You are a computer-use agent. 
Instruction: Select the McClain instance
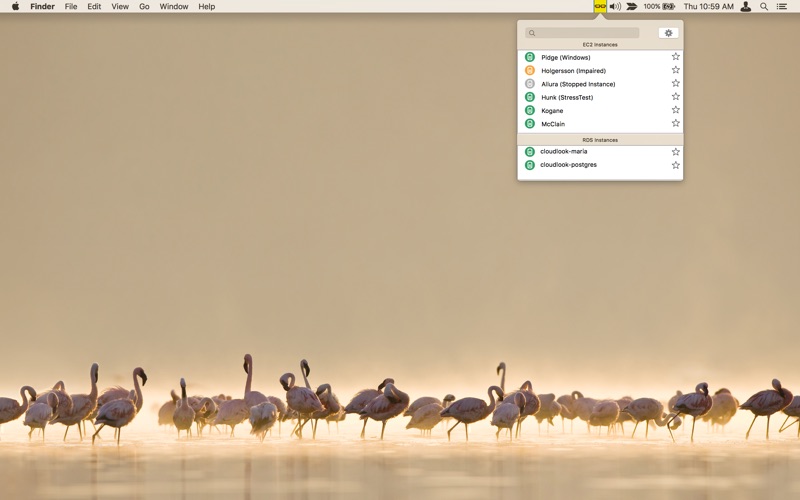[600, 123]
